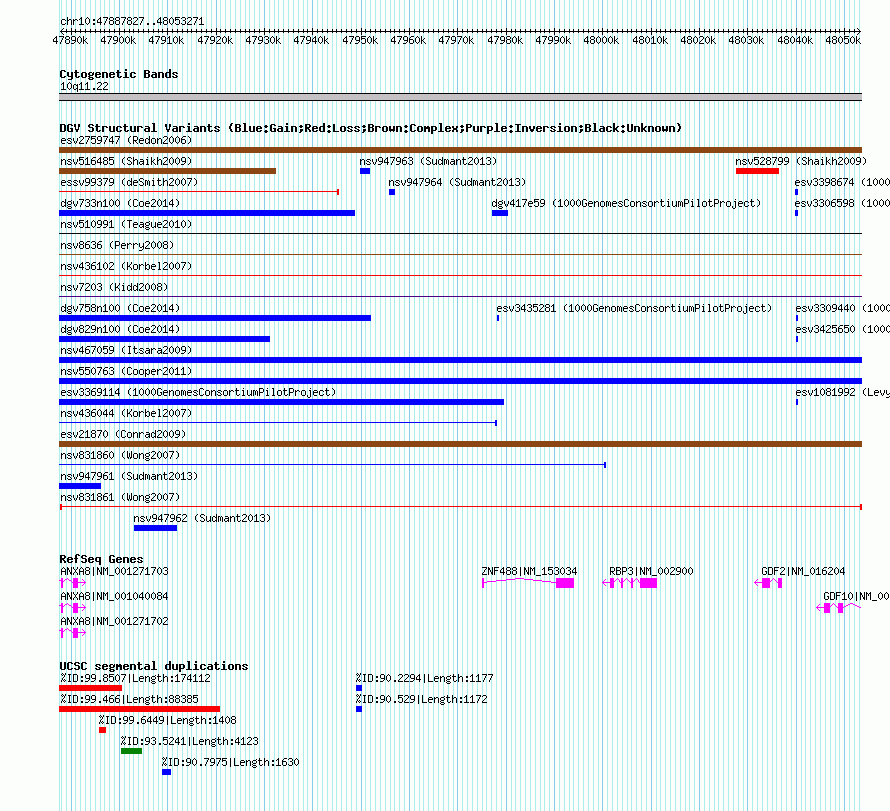Click the nsv7203 (Kidd2008) label
The image size is (890, 811).
tap(114, 287)
